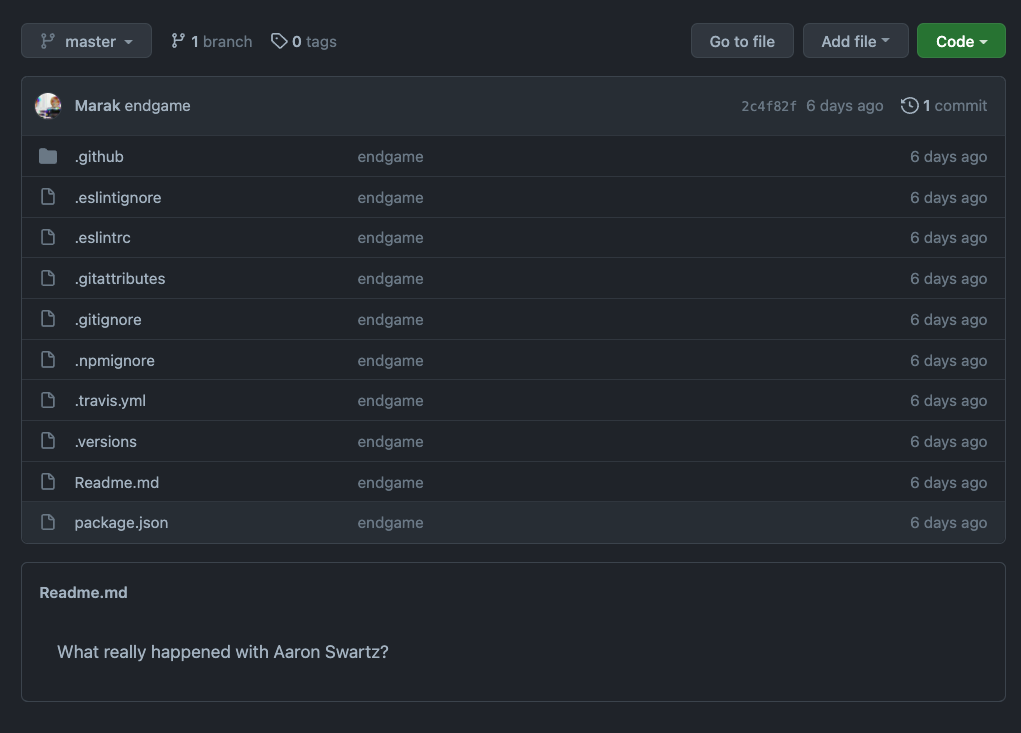
Task: Open the green Code dropdown
Action: [959, 41]
